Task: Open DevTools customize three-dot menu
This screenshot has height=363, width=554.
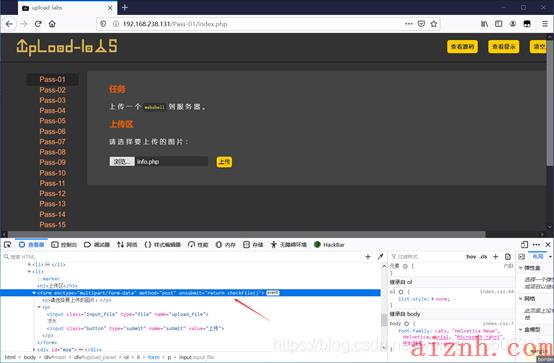Action: (x=536, y=245)
